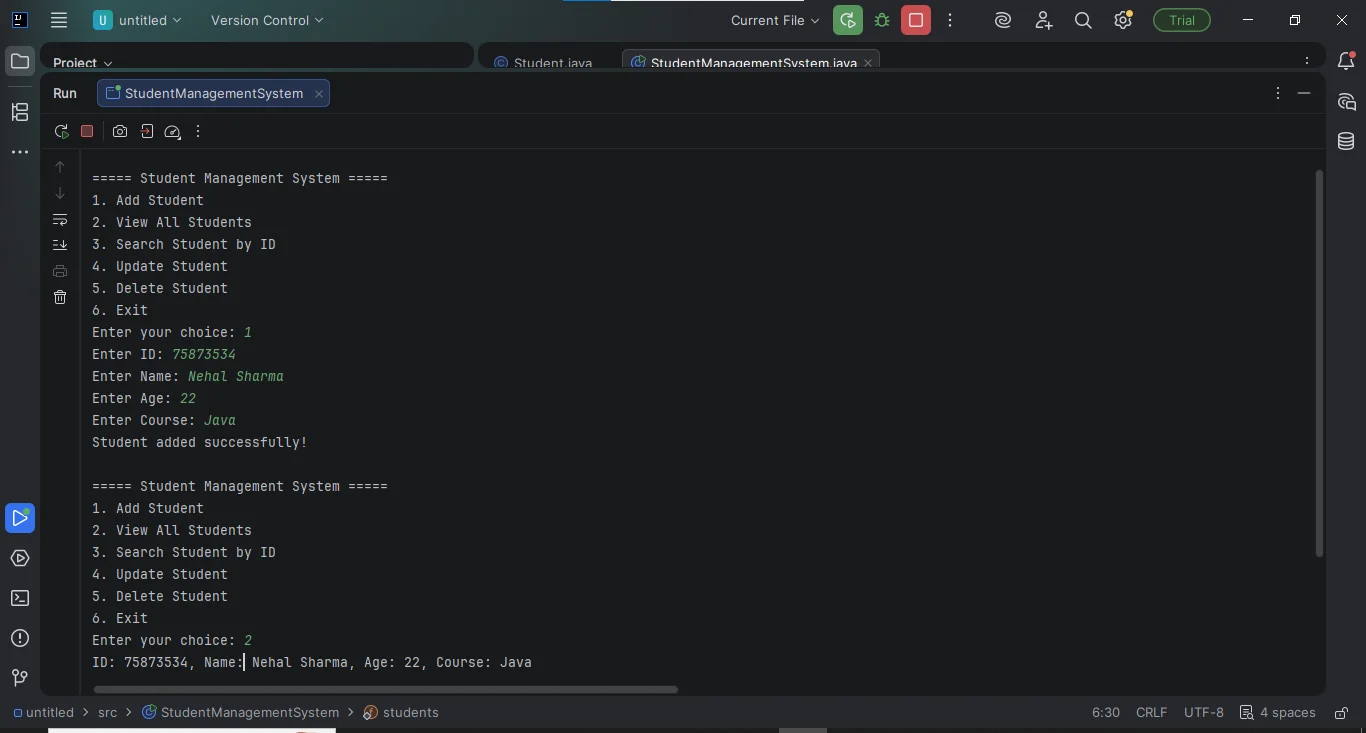Open the 4 spaces indentation settings
This screenshot has height=733, width=1366.
click(1277, 712)
